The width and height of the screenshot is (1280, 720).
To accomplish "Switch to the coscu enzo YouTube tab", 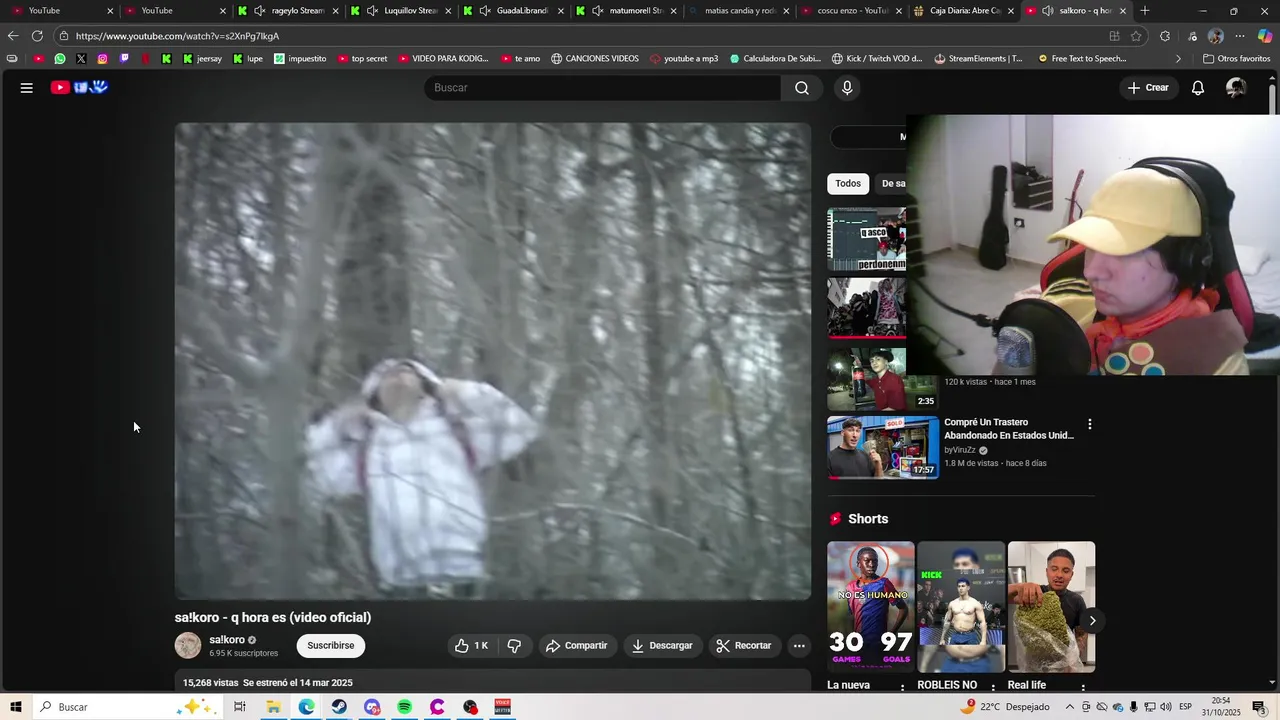I will [x=850, y=11].
